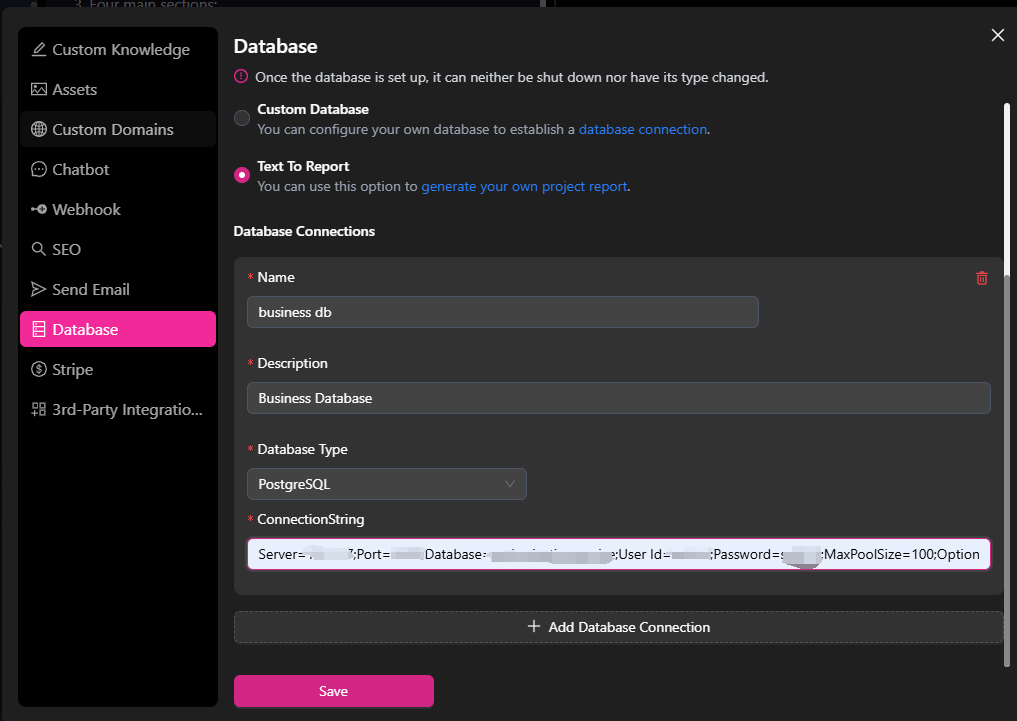Close the settings dialog
The width and height of the screenshot is (1017, 721).
pyautogui.click(x=998, y=35)
